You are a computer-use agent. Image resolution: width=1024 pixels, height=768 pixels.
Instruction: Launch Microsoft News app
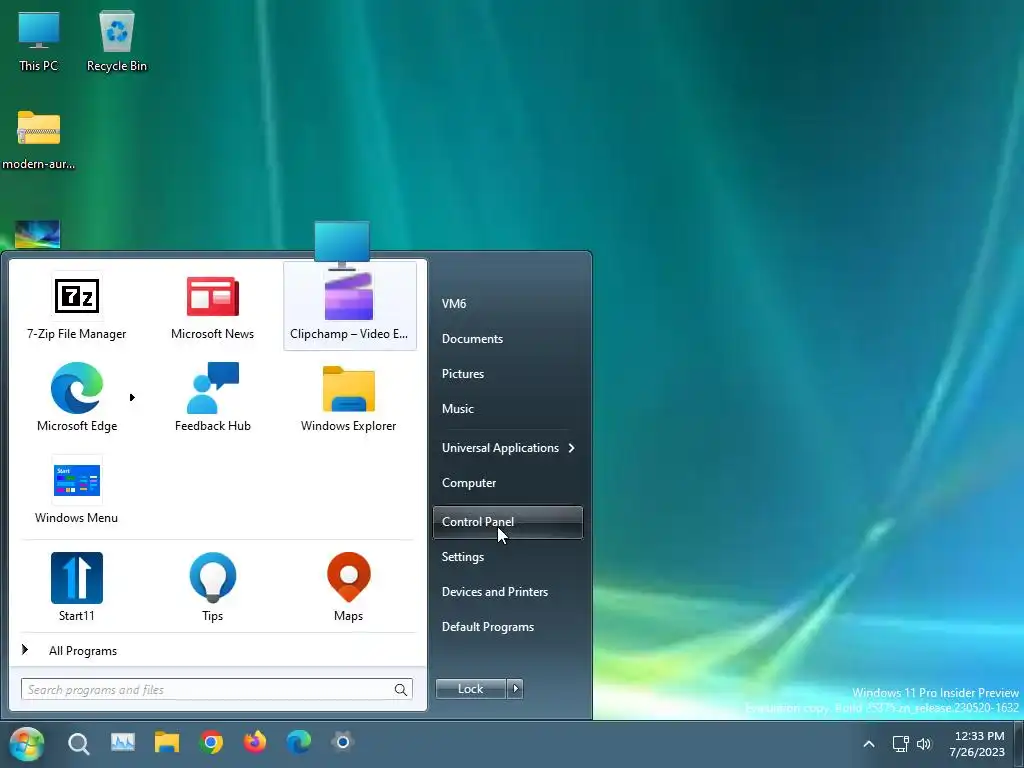click(212, 306)
